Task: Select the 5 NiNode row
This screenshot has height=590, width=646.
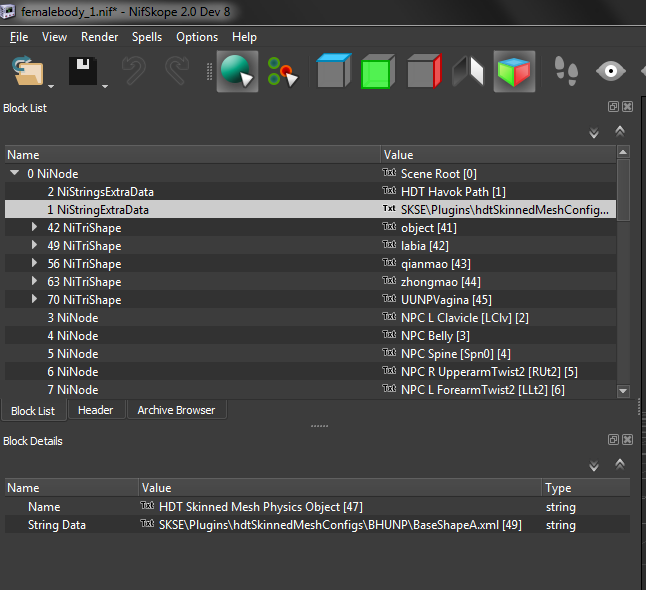Action: pyautogui.click(x=310, y=354)
